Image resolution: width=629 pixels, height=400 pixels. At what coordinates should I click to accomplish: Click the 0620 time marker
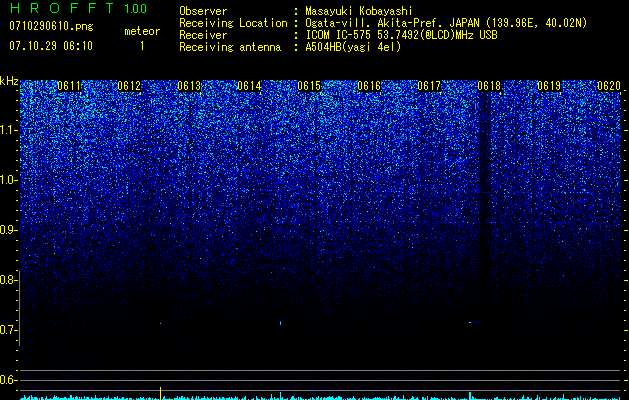coord(609,86)
